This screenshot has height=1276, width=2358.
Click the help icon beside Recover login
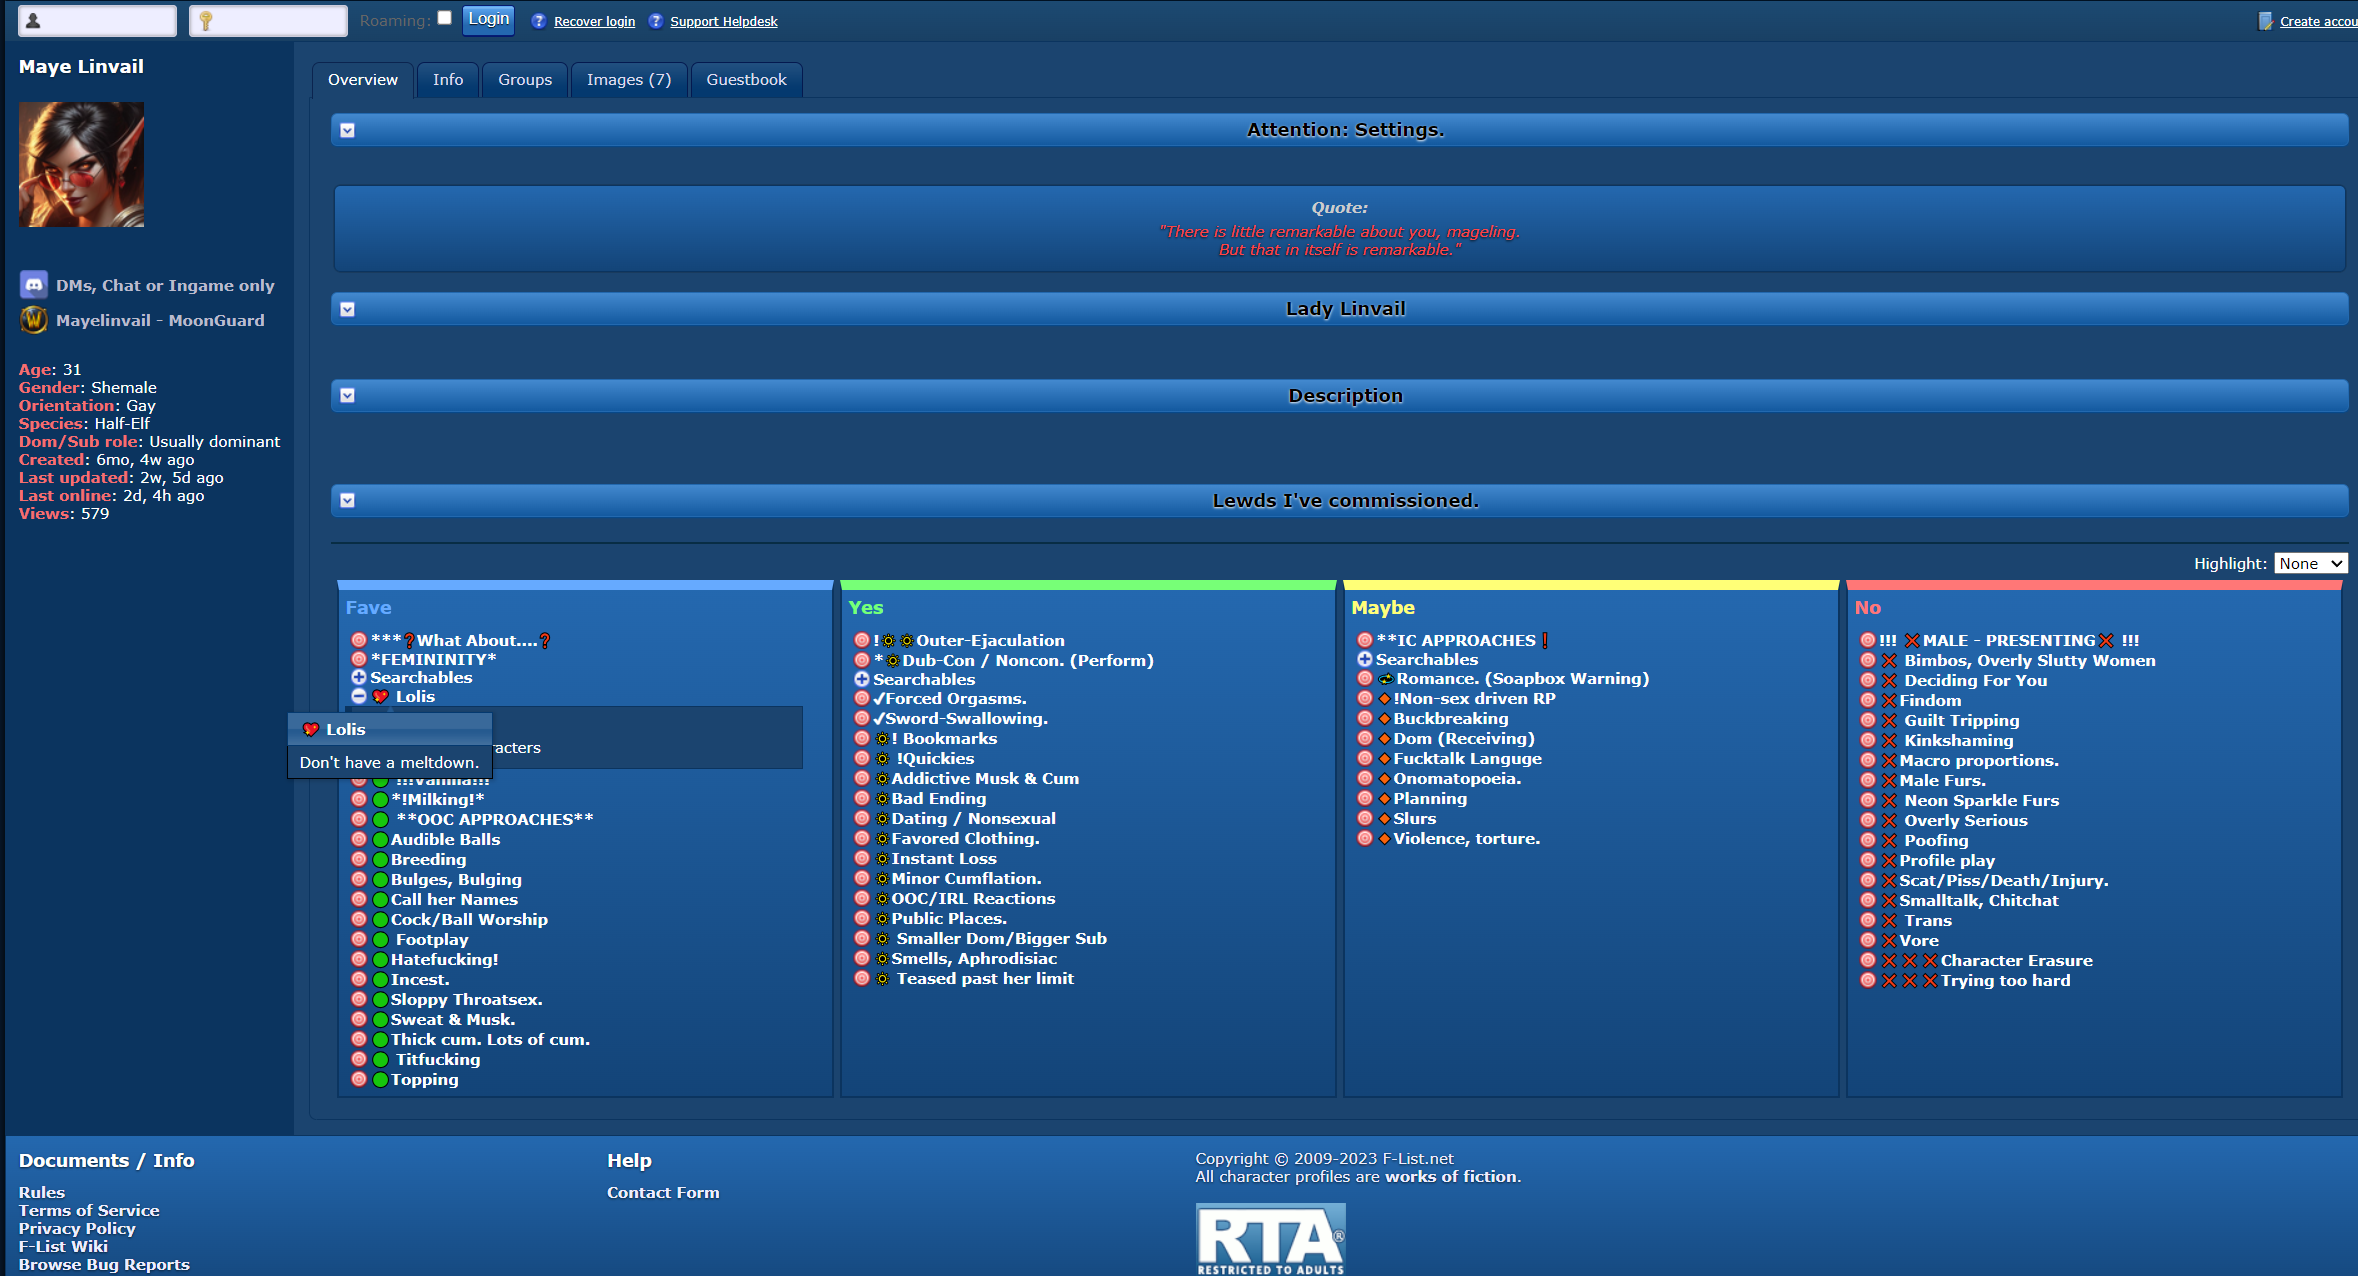click(539, 21)
